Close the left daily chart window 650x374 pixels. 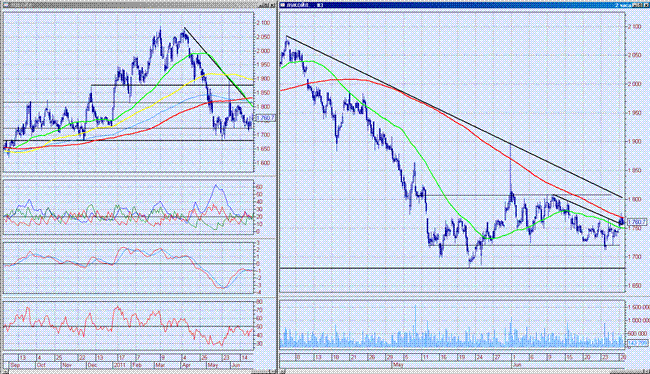click(x=272, y=5)
